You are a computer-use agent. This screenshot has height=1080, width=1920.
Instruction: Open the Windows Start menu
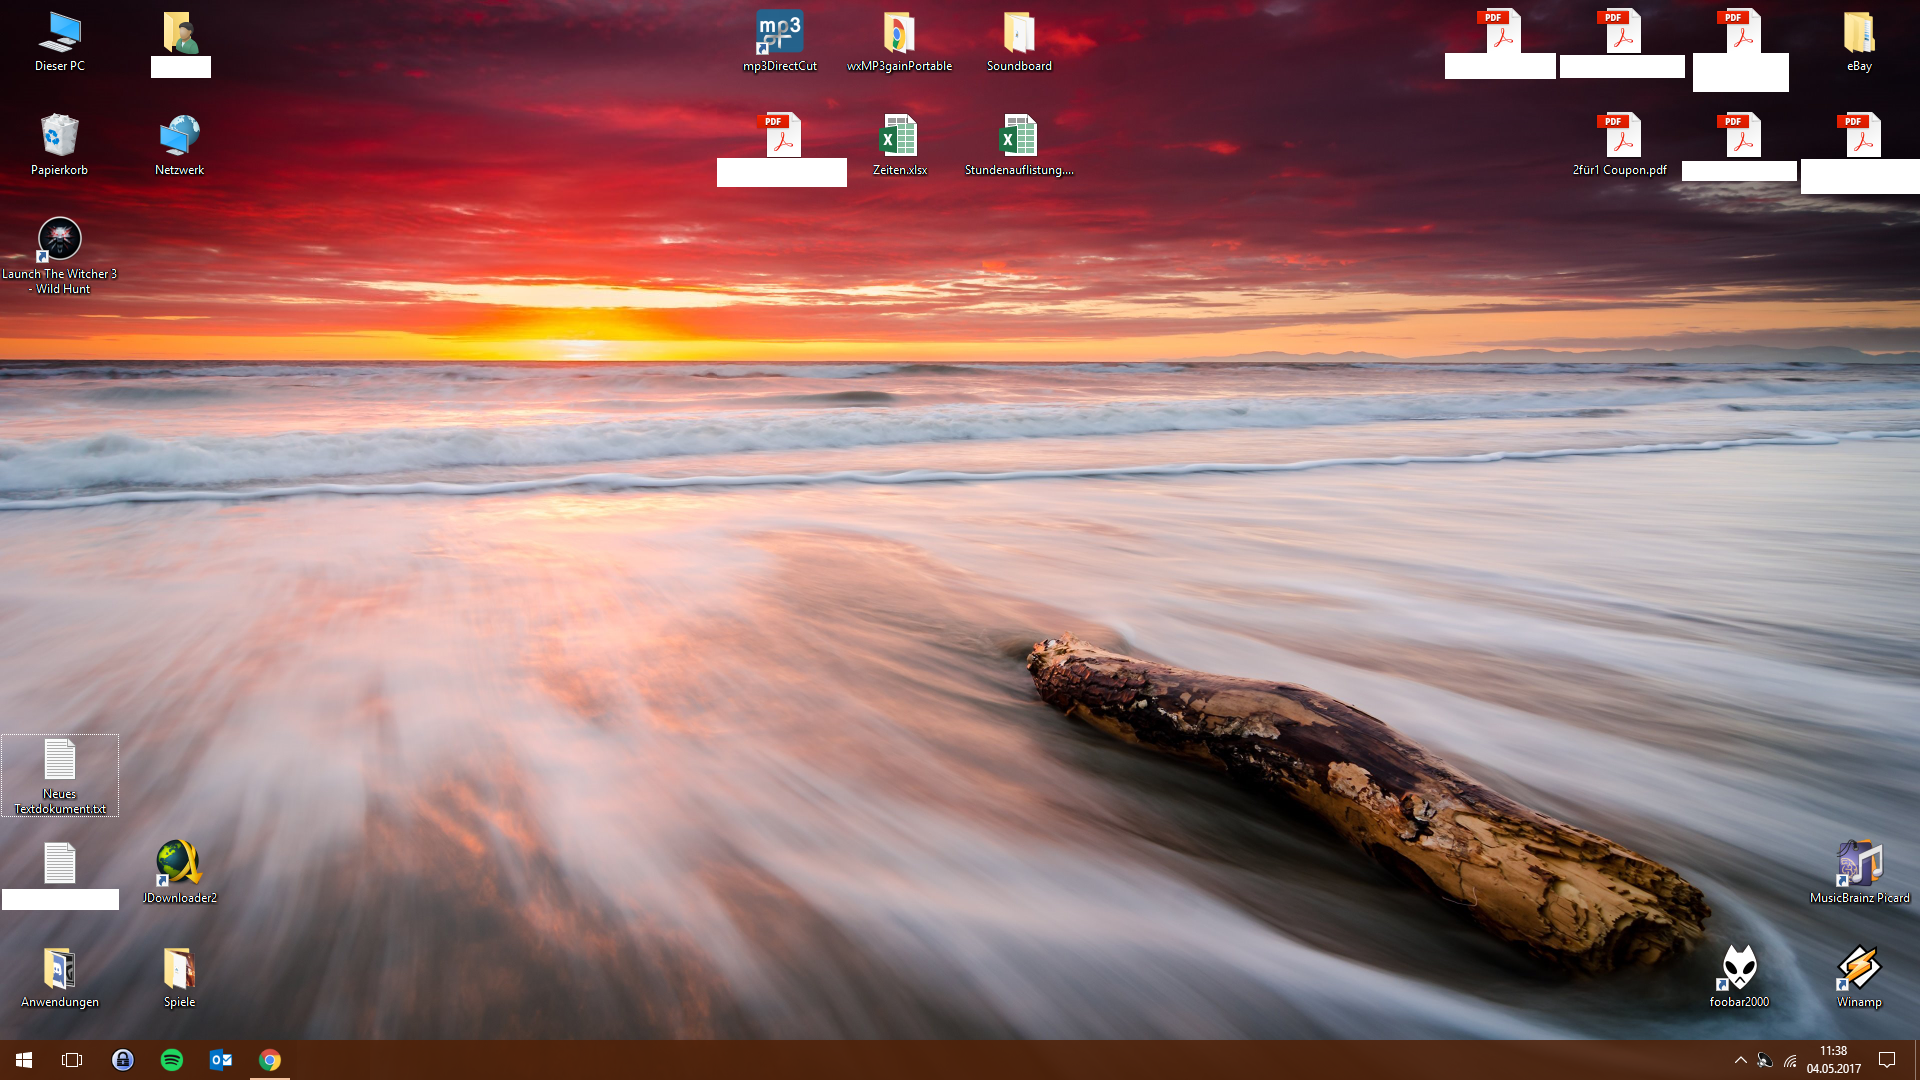(x=24, y=1060)
